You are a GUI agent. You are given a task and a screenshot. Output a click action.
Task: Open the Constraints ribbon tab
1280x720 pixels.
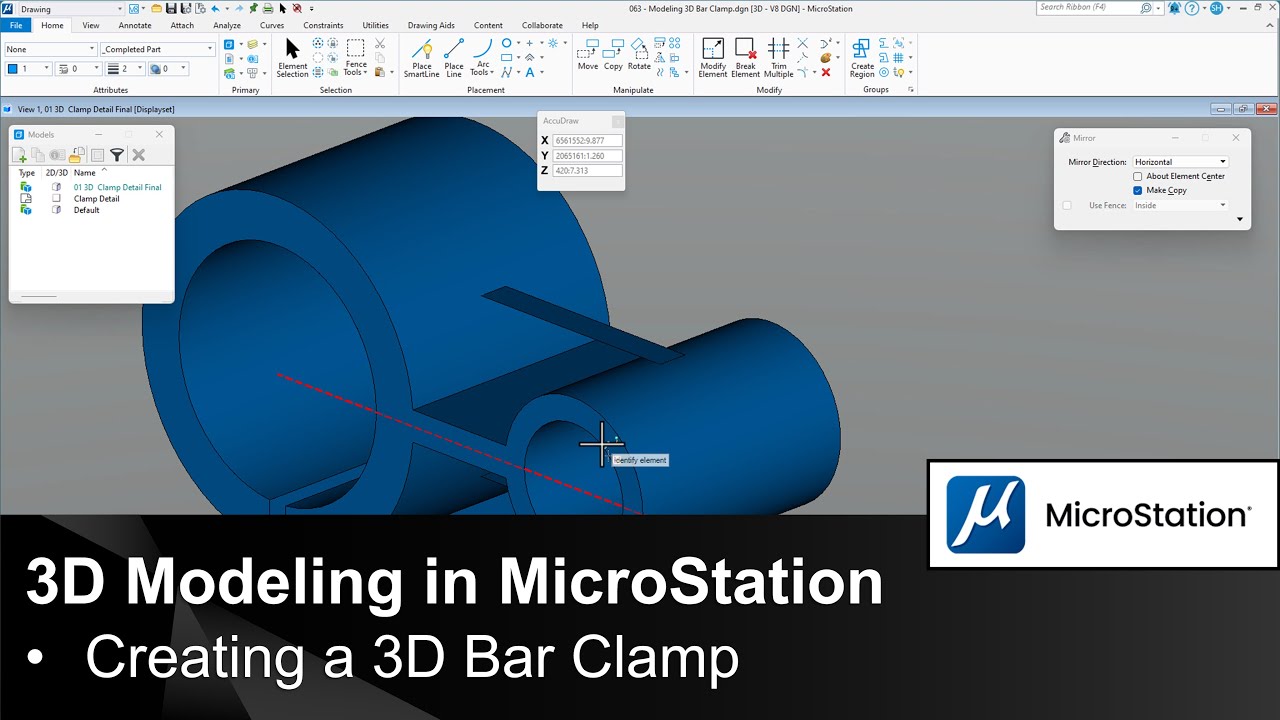coord(323,25)
